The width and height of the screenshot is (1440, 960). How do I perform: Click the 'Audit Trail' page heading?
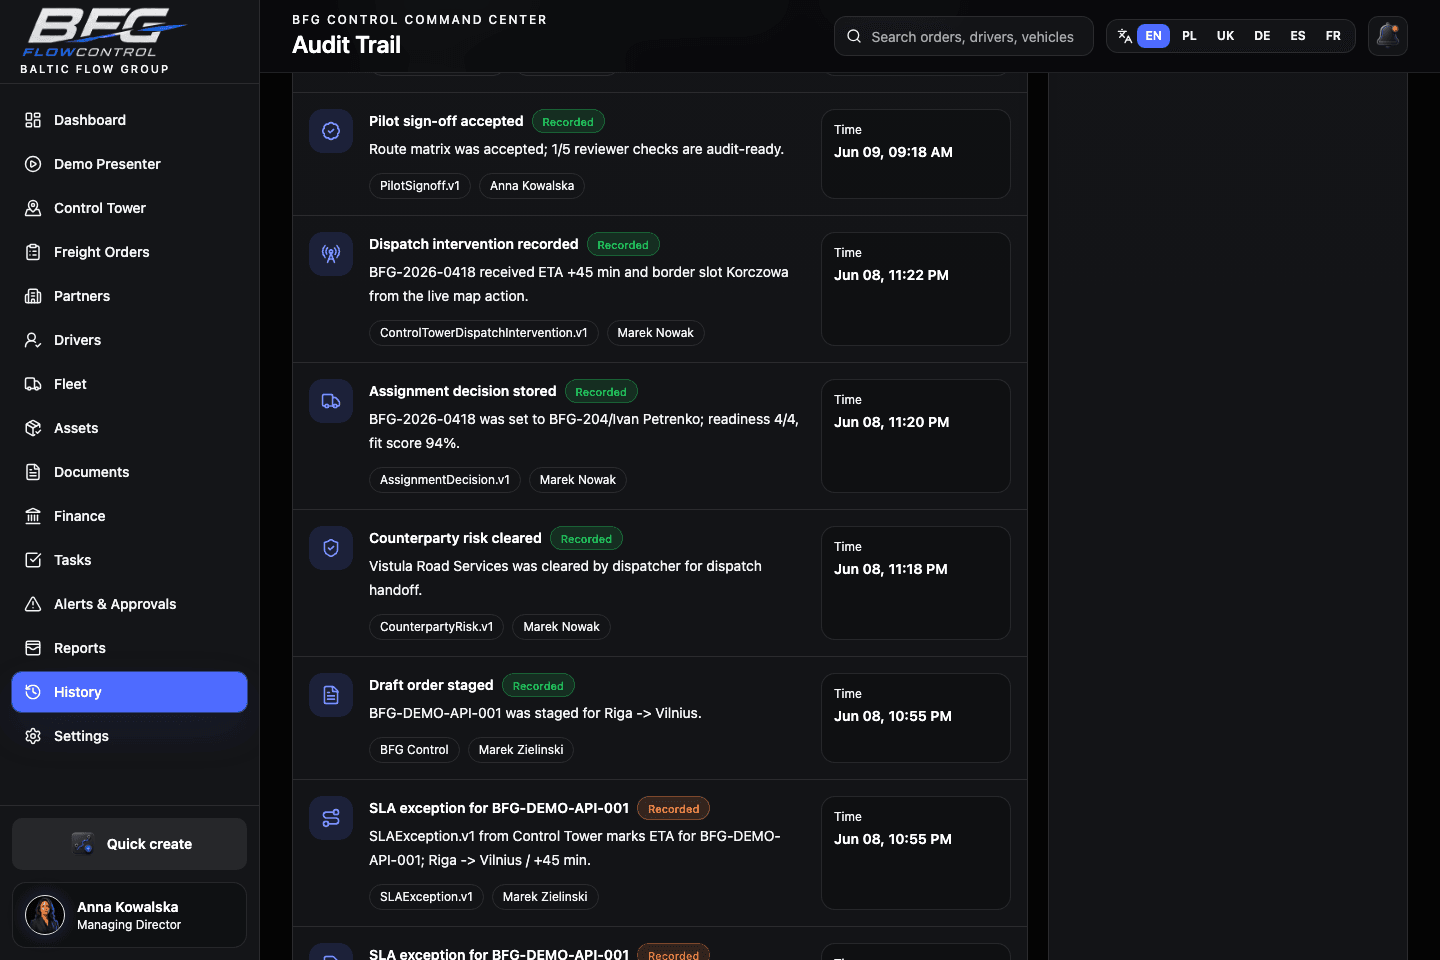346,45
